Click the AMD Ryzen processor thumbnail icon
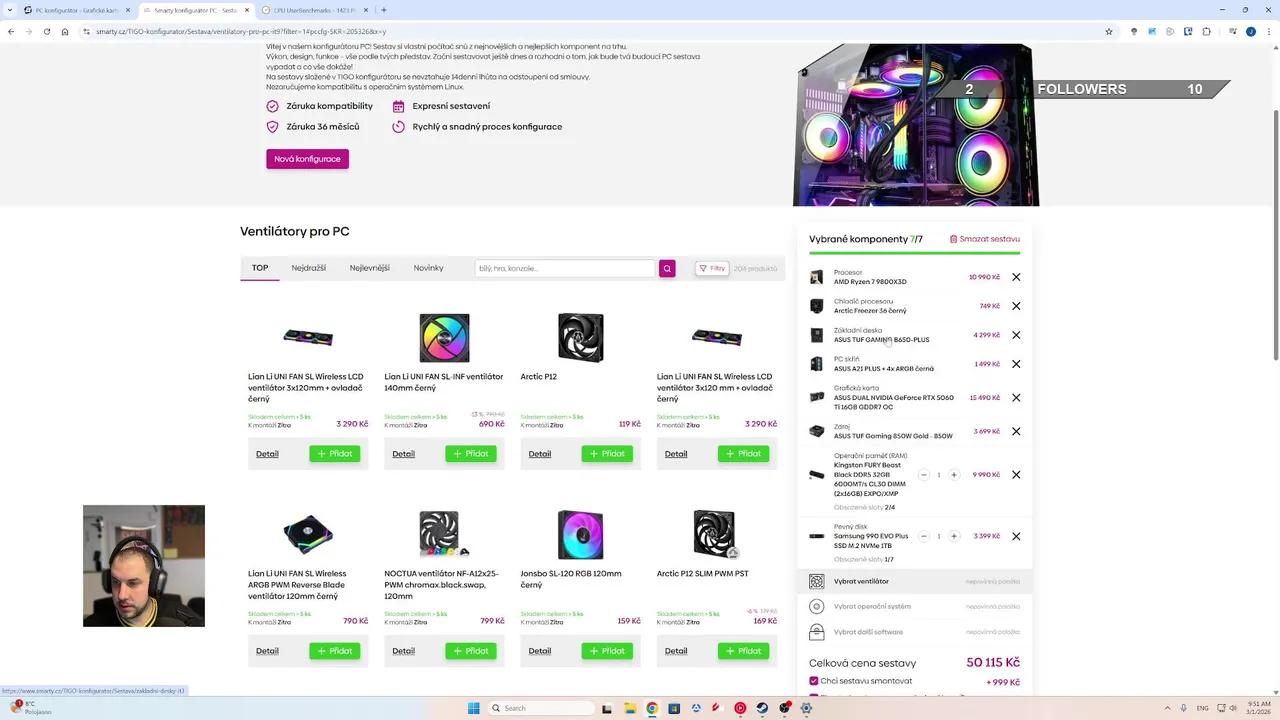The width and height of the screenshot is (1280, 720). [817, 277]
